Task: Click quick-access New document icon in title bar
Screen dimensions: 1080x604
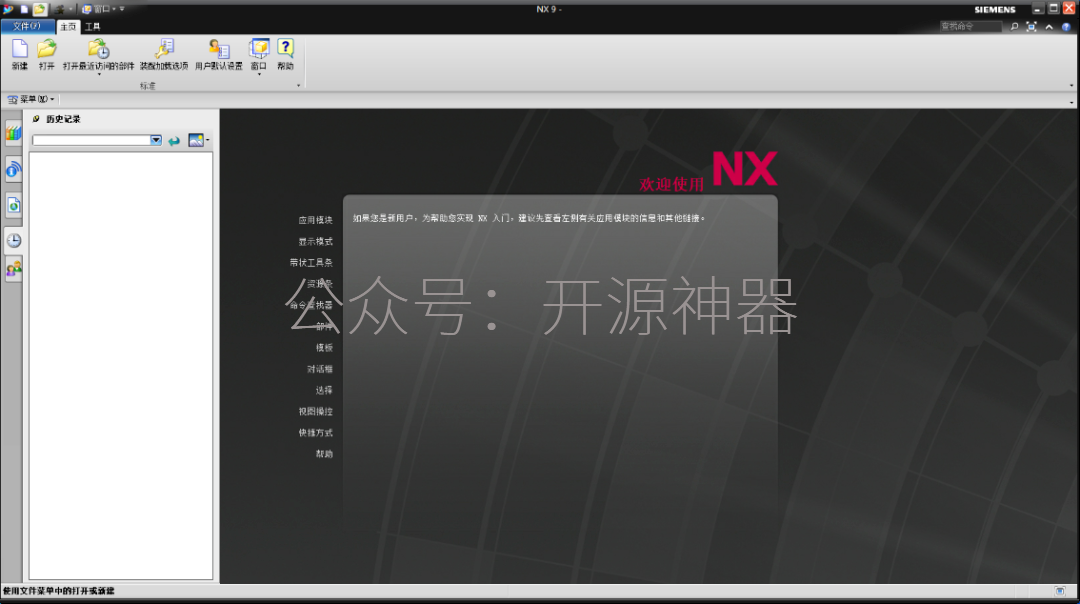Action: [x=24, y=9]
